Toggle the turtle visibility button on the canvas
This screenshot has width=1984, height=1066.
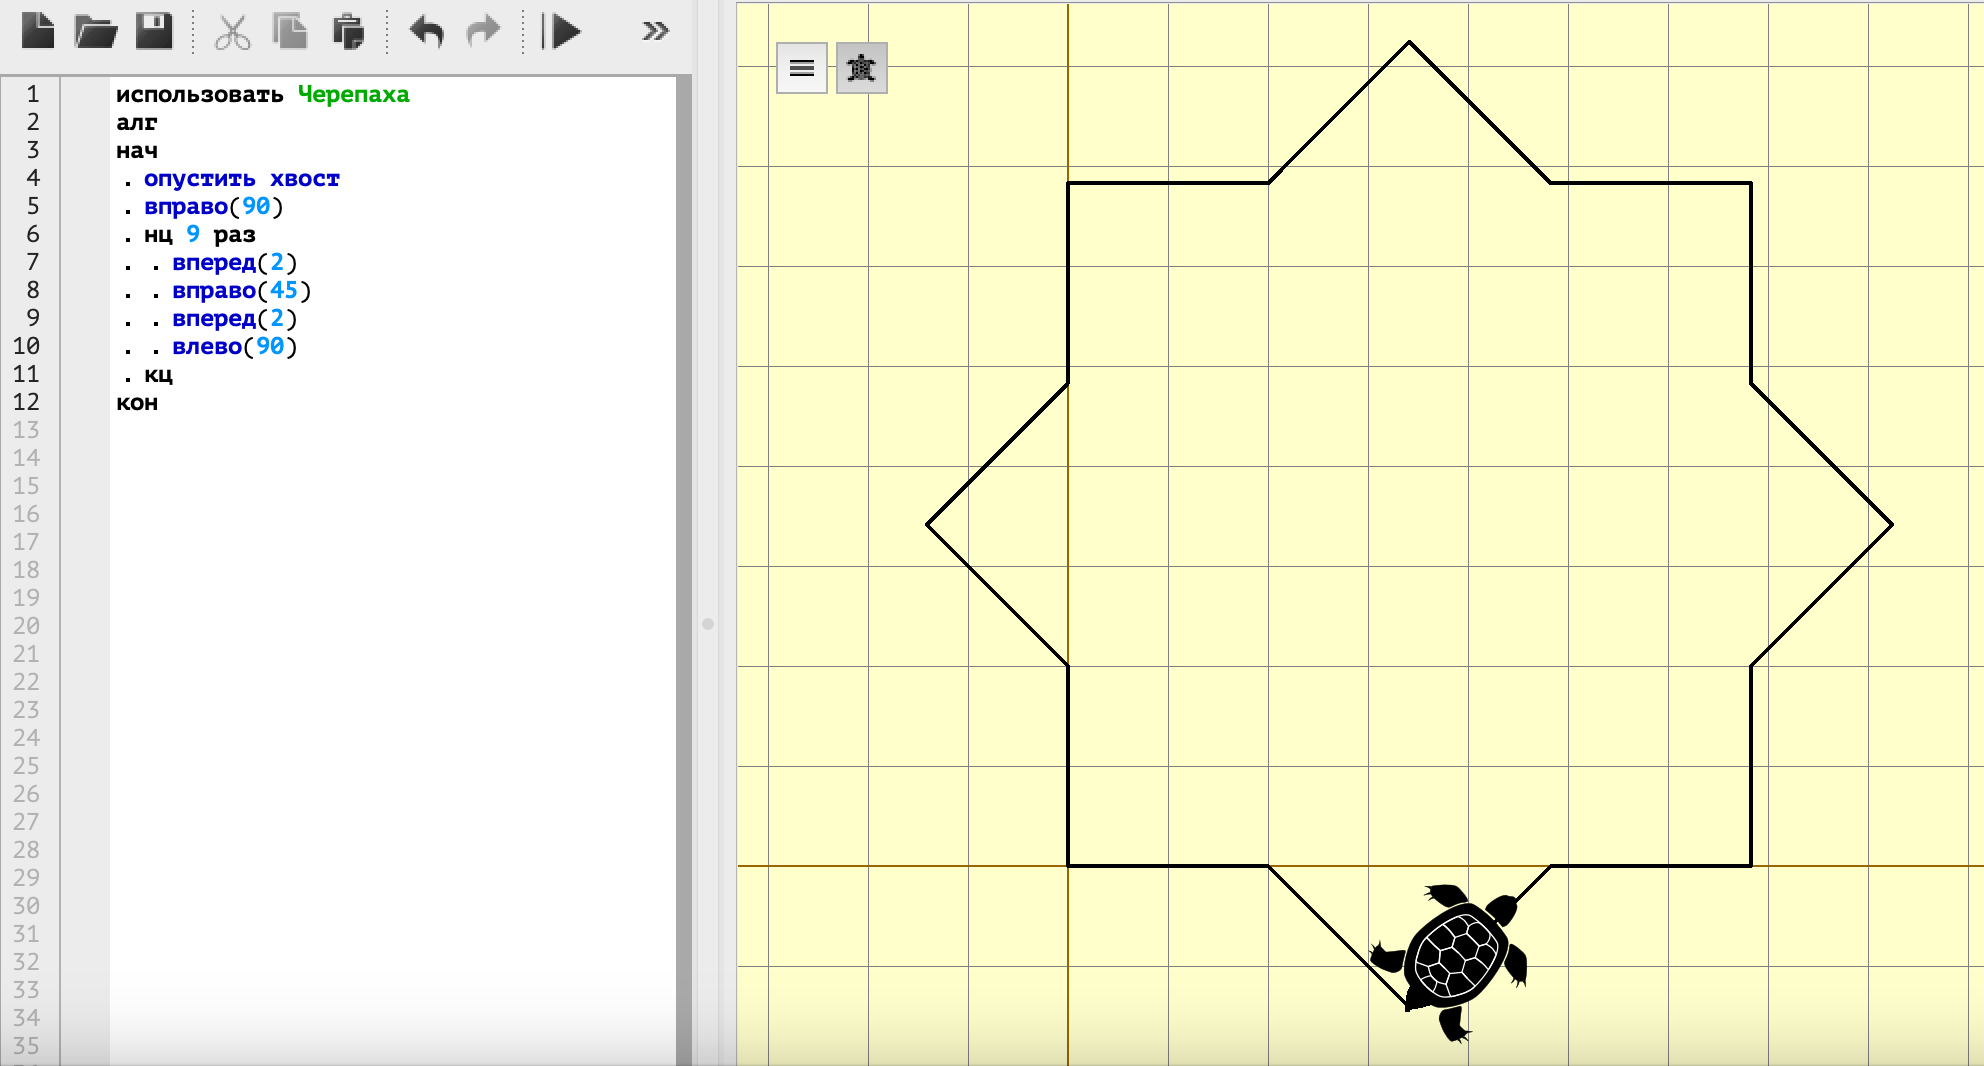click(x=861, y=68)
